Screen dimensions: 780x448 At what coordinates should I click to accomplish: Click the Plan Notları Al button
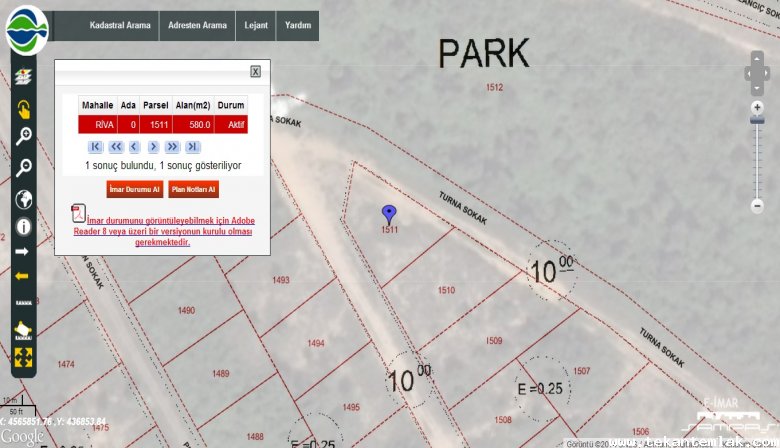coord(194,189)
